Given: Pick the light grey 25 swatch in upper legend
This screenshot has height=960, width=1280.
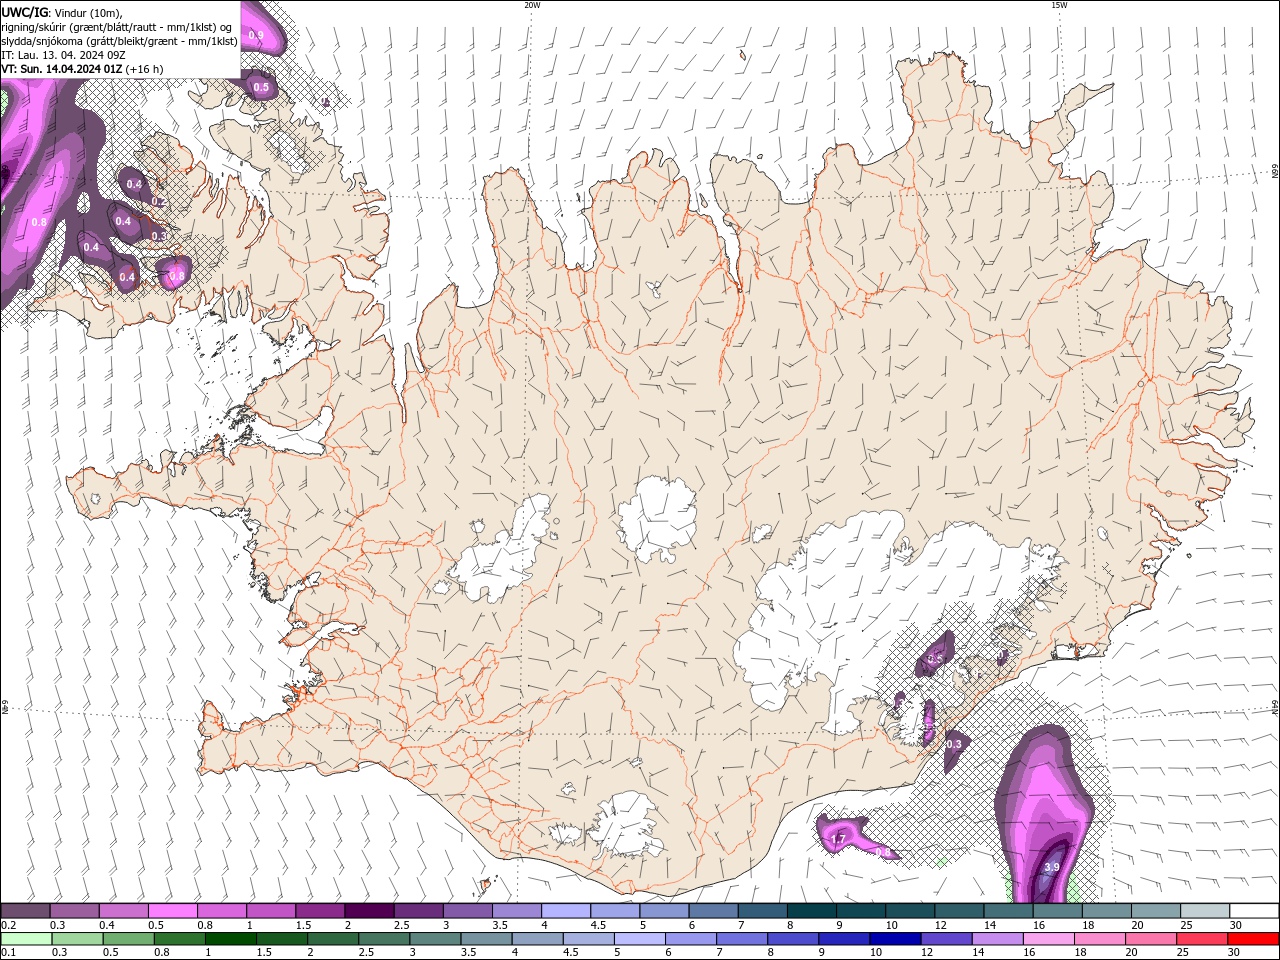Looking at the screenshot, I should pyautogui.click(x=1205, y=911).
